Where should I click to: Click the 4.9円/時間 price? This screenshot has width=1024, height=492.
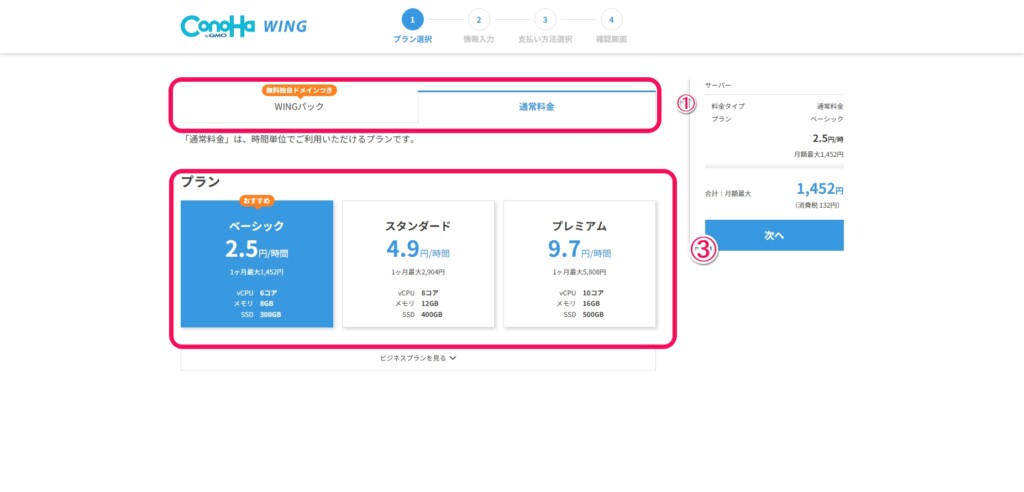click(x=418, y=250)
